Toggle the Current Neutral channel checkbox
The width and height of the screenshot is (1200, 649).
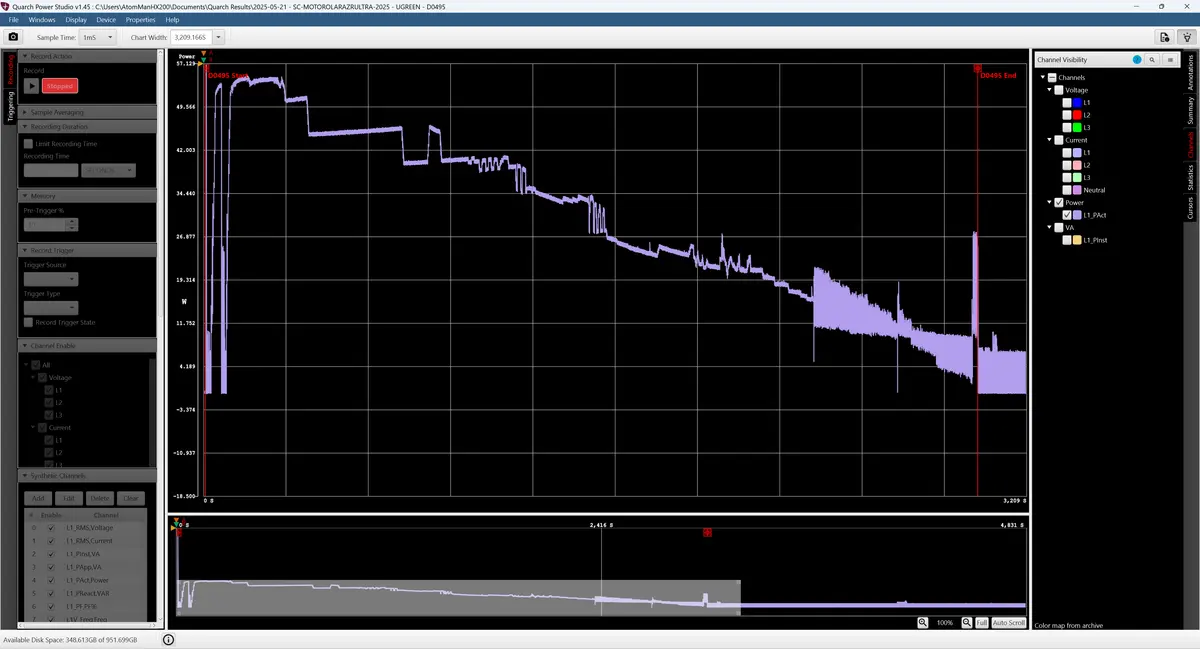[1066, 190]
